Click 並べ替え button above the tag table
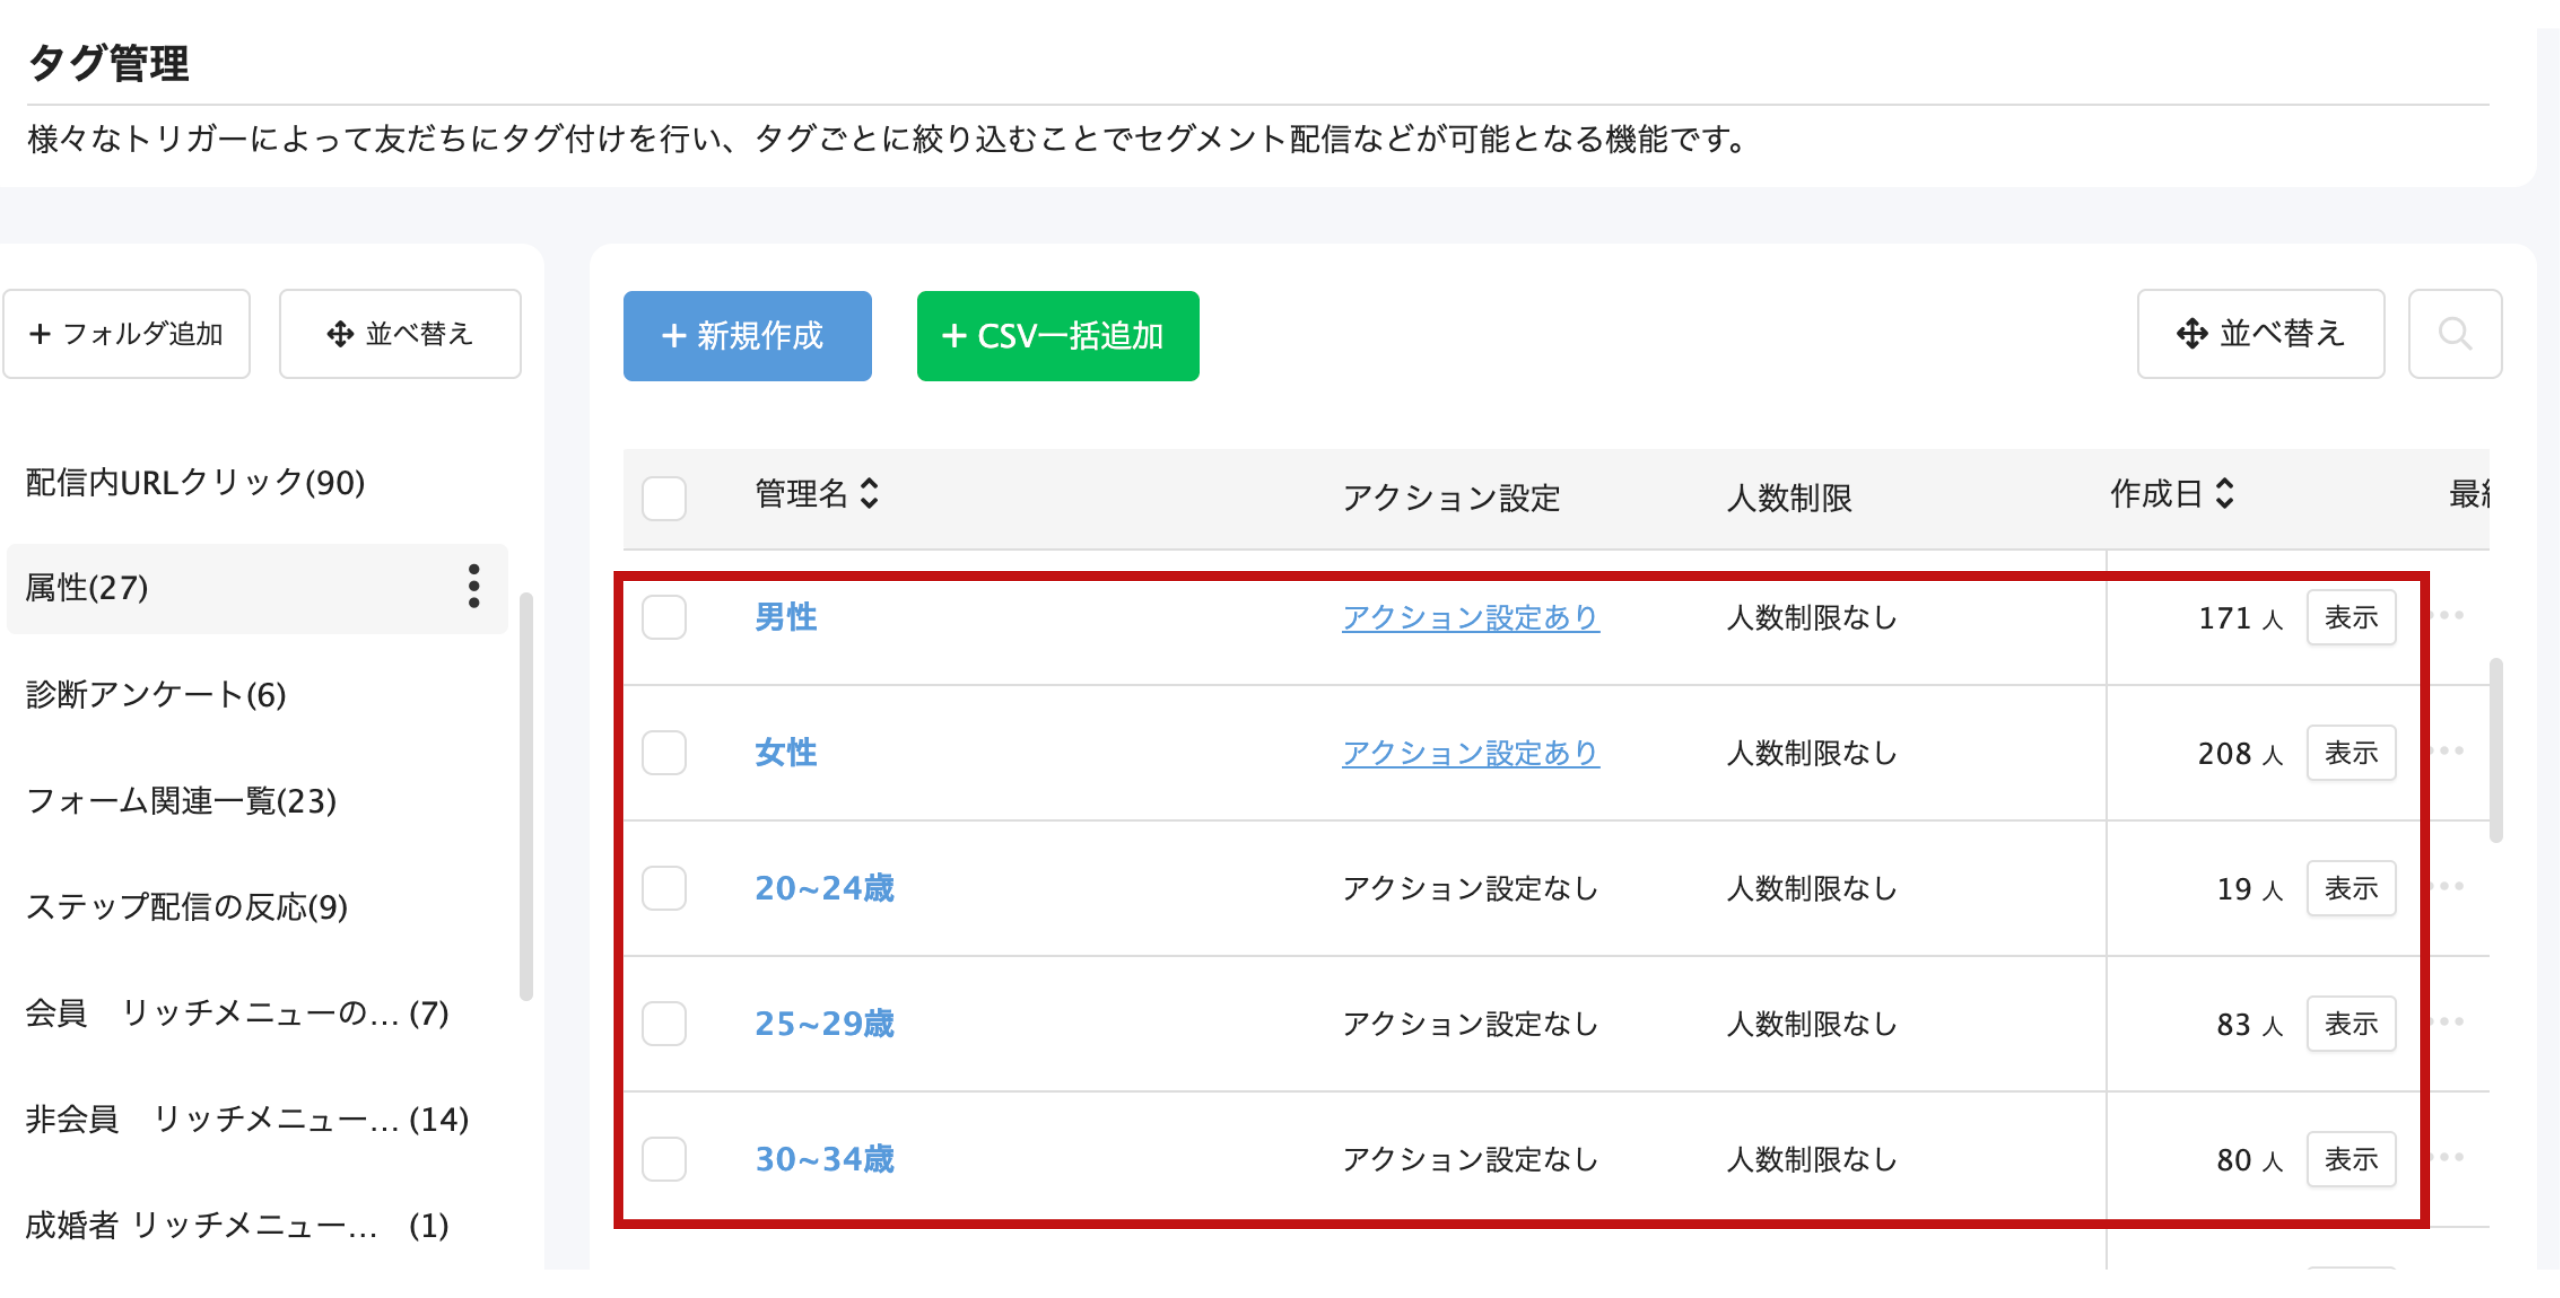The width and height of the screenshot is (2560, 1298). click(2261, 334)
